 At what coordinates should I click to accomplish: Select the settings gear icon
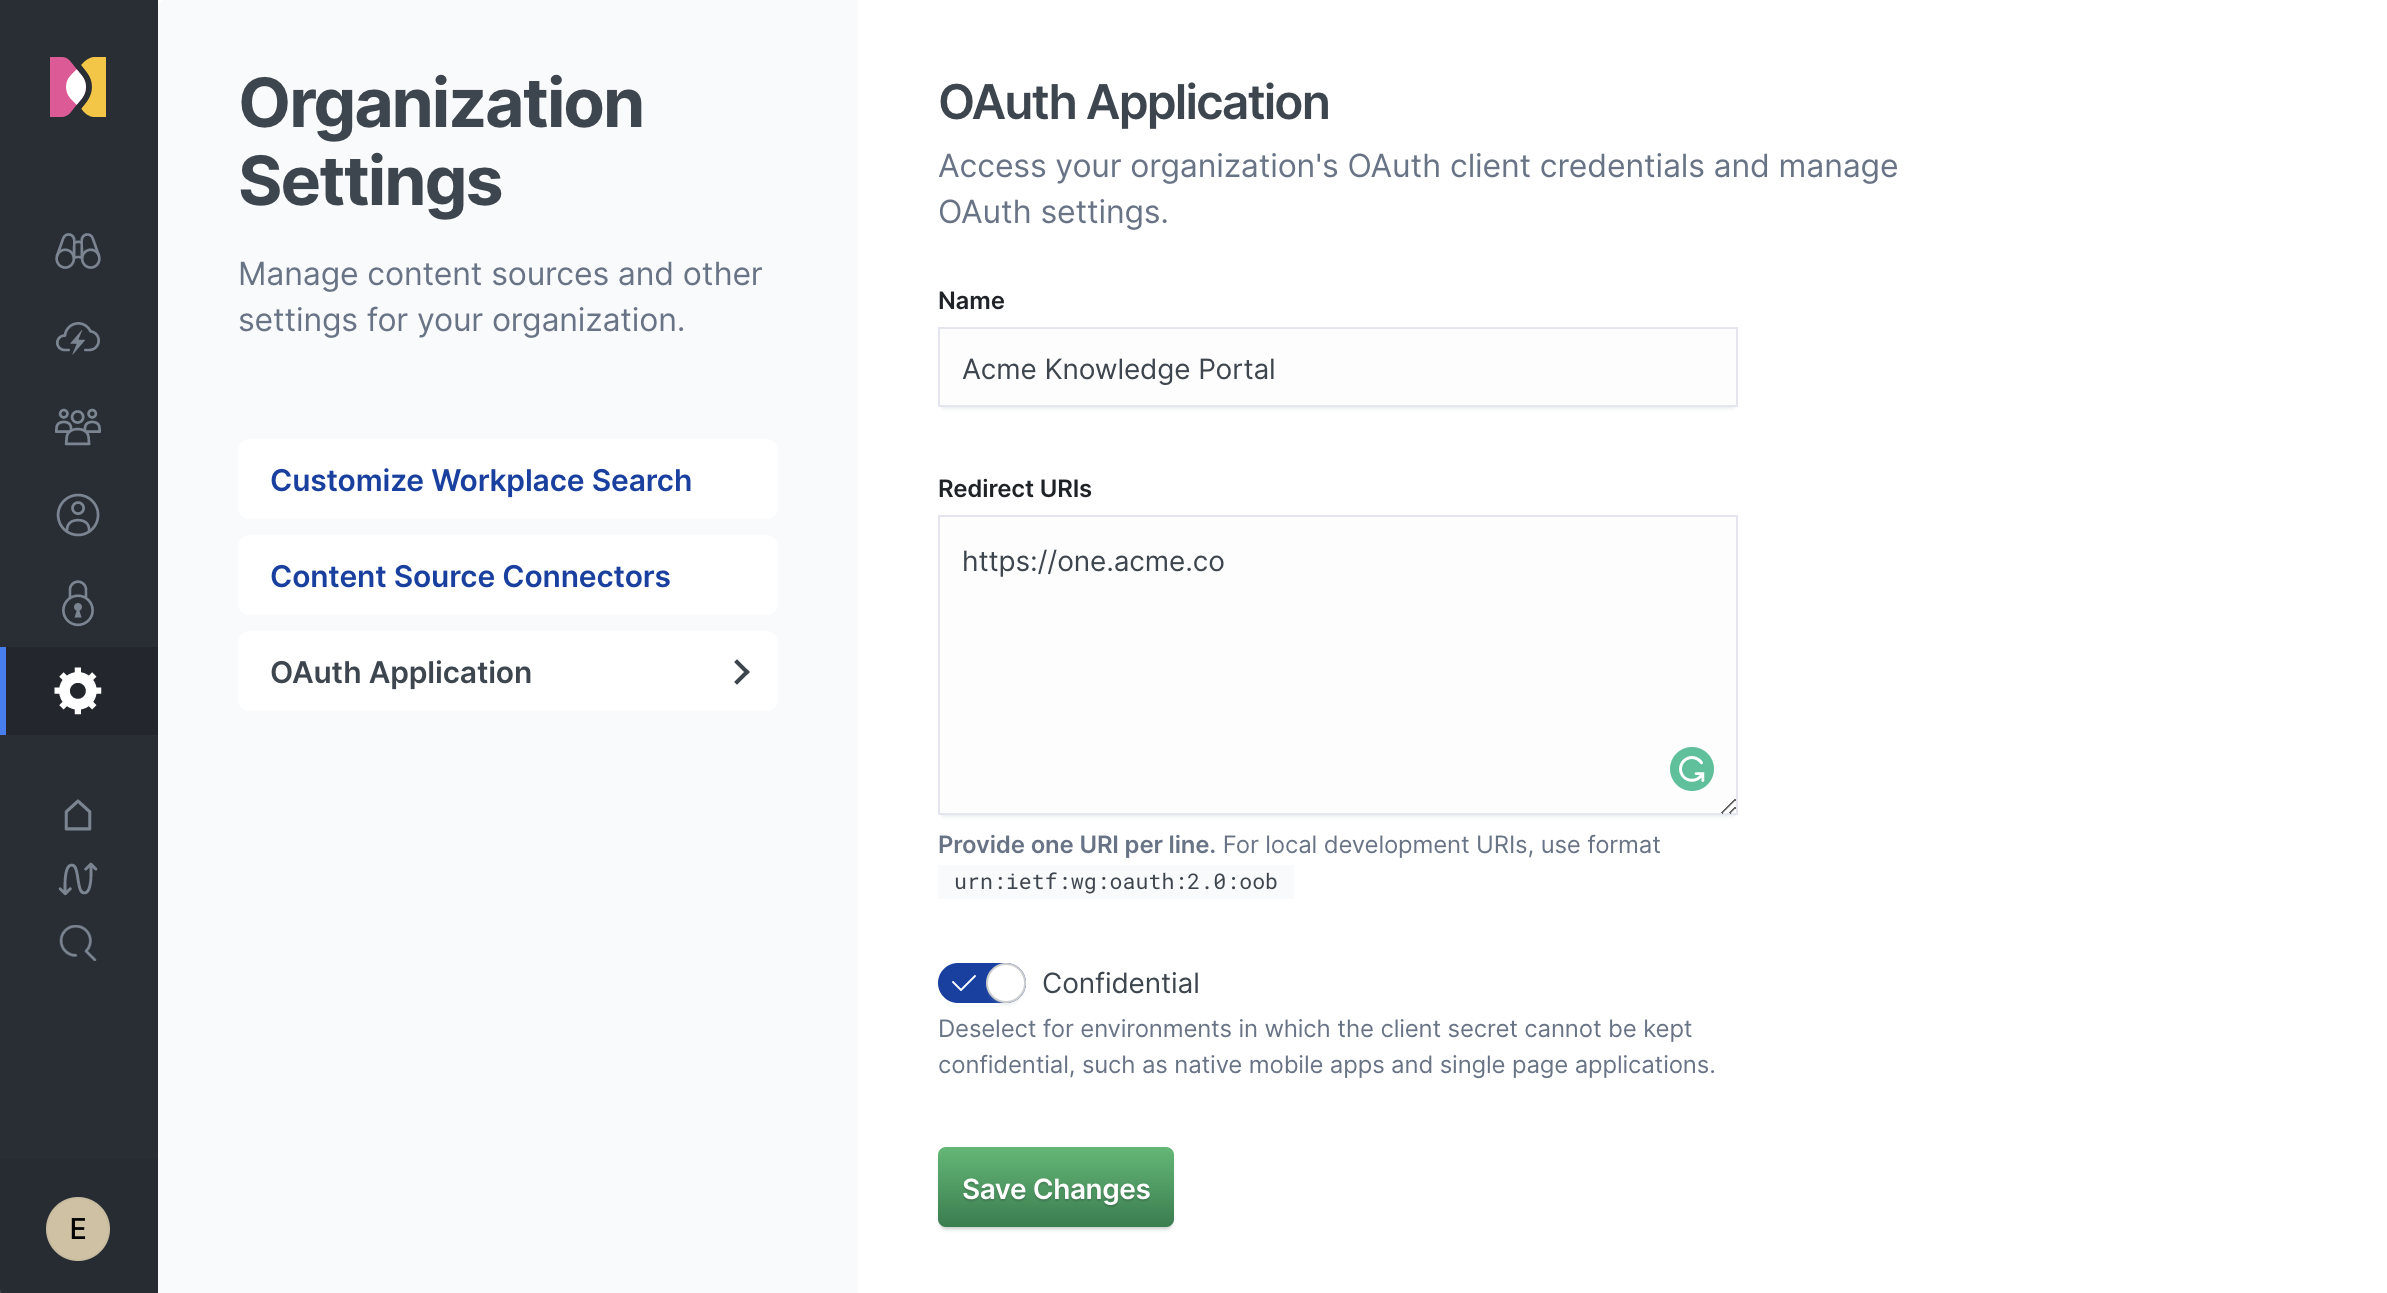point(78,691)
